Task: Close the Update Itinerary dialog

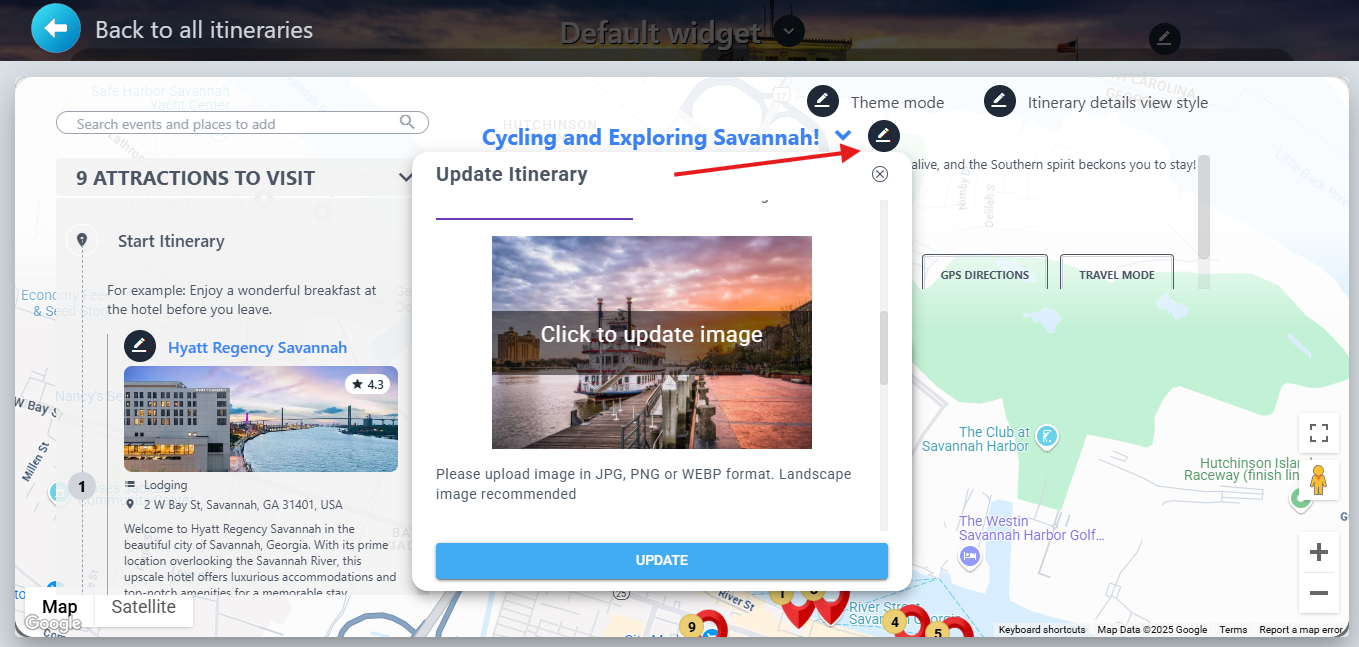Action: [880, 174]
